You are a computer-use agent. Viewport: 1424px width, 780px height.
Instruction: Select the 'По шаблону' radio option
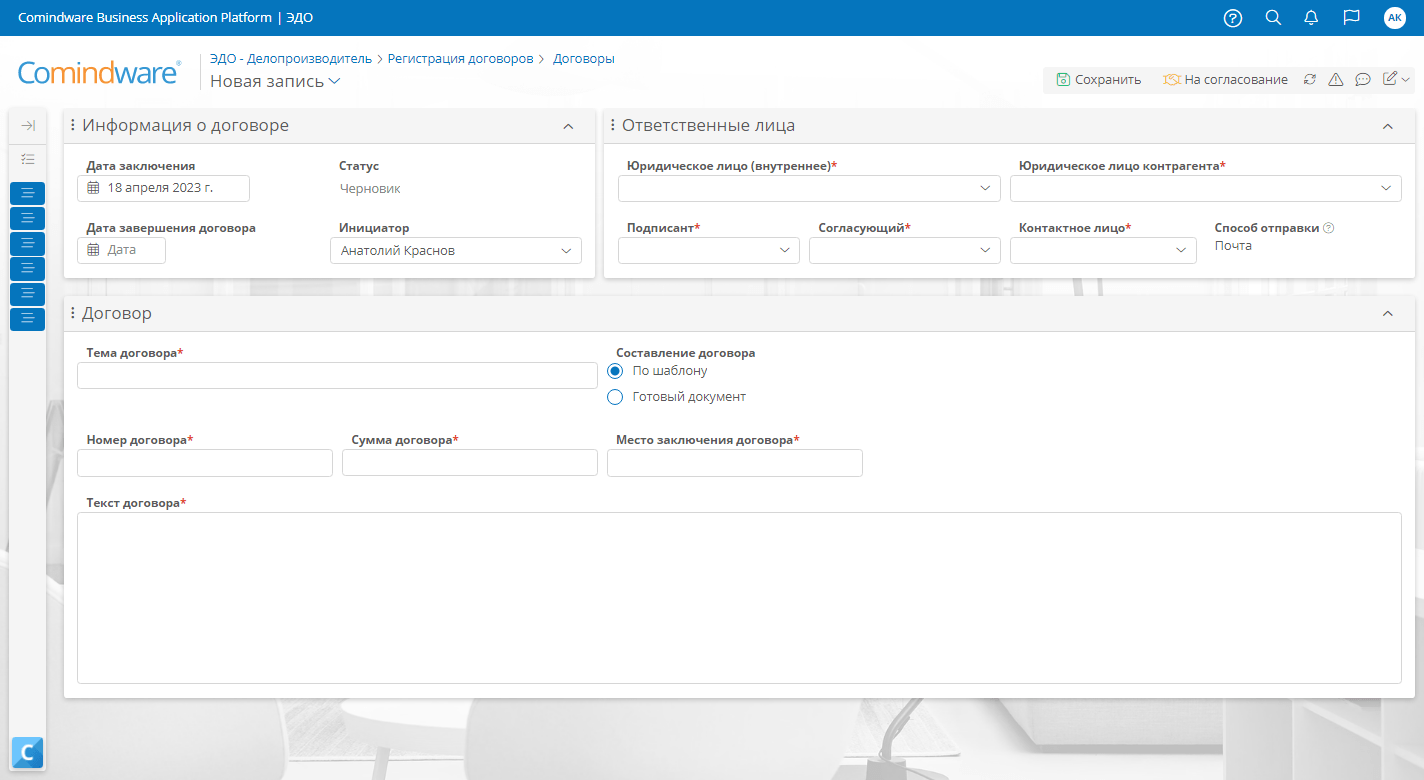tap(616, 371)
